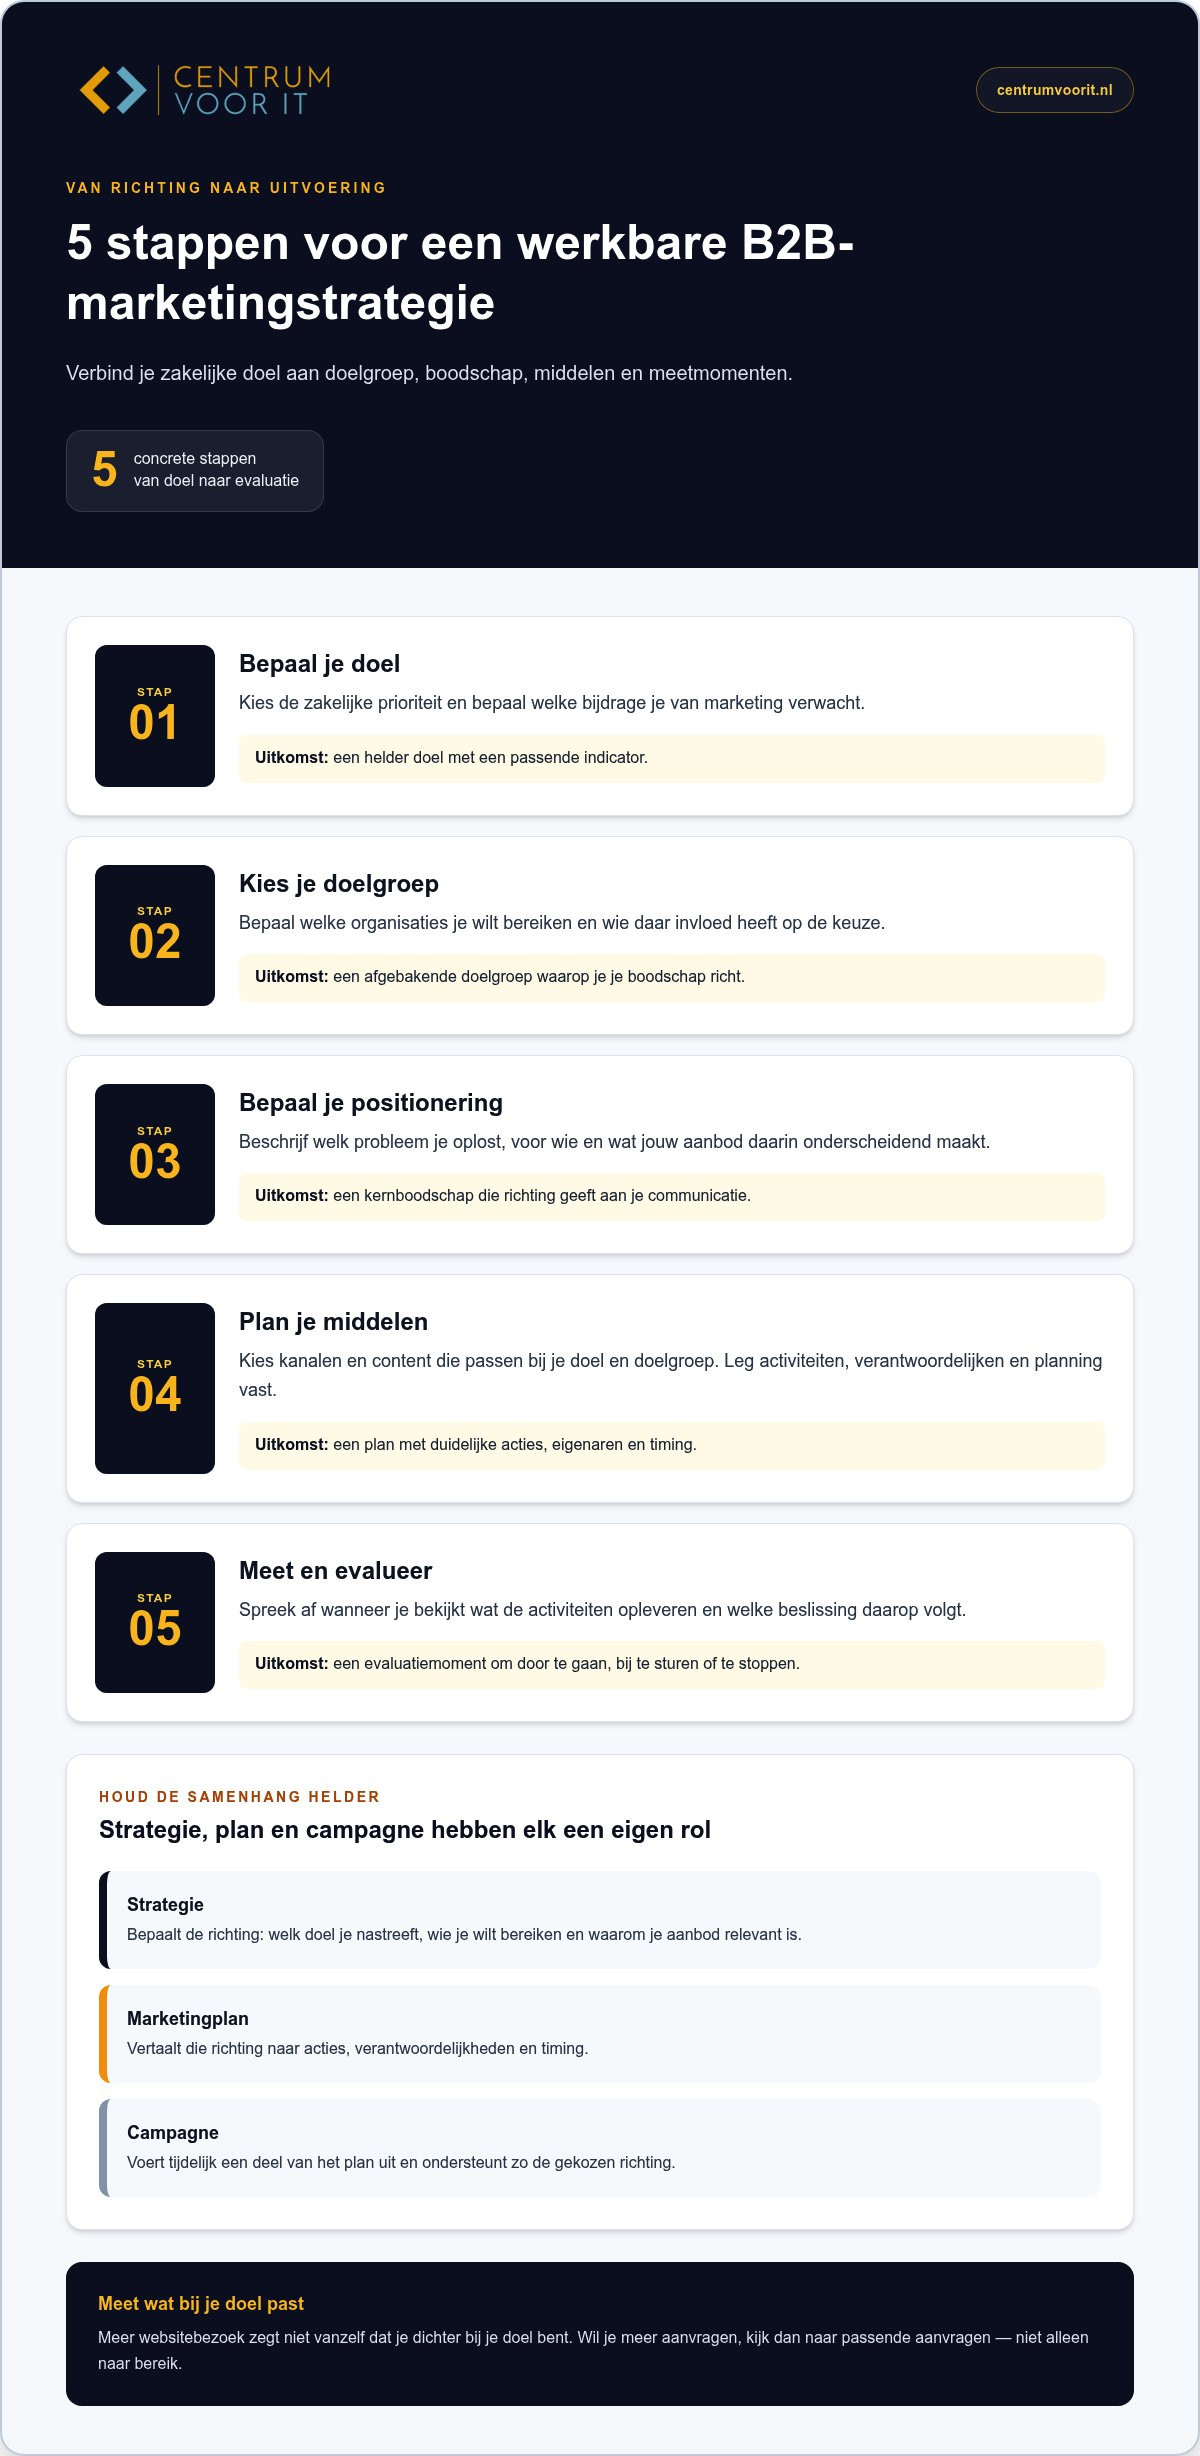Image resolution: width=1200 pixels, height=2456 pixels.
Task: Click the STAP 04 number badge
Action: coord(155,1388)
